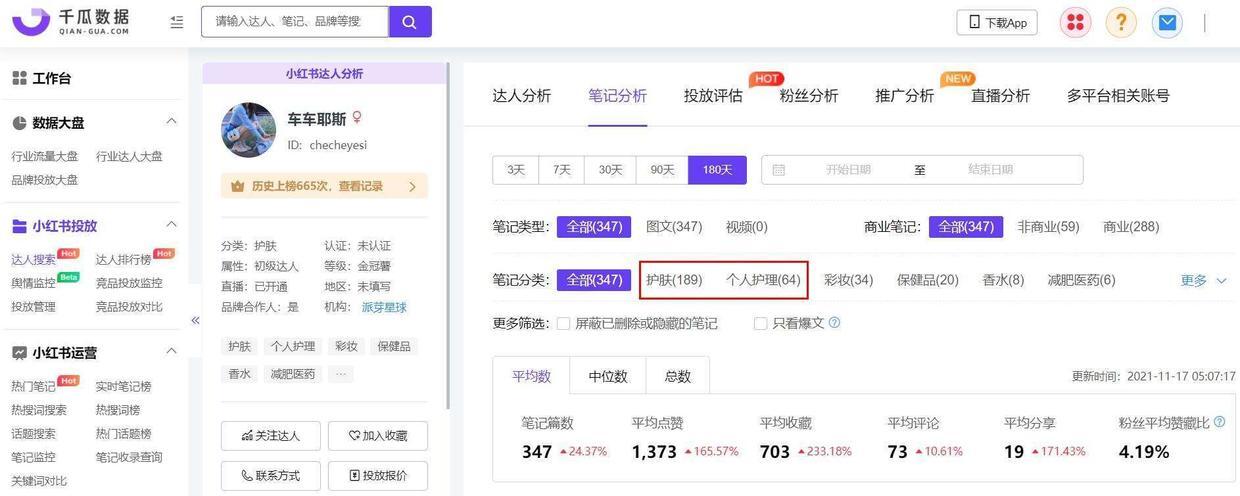
Task: Check the 只看爆文 checkbox
Action: click(761, 324)
